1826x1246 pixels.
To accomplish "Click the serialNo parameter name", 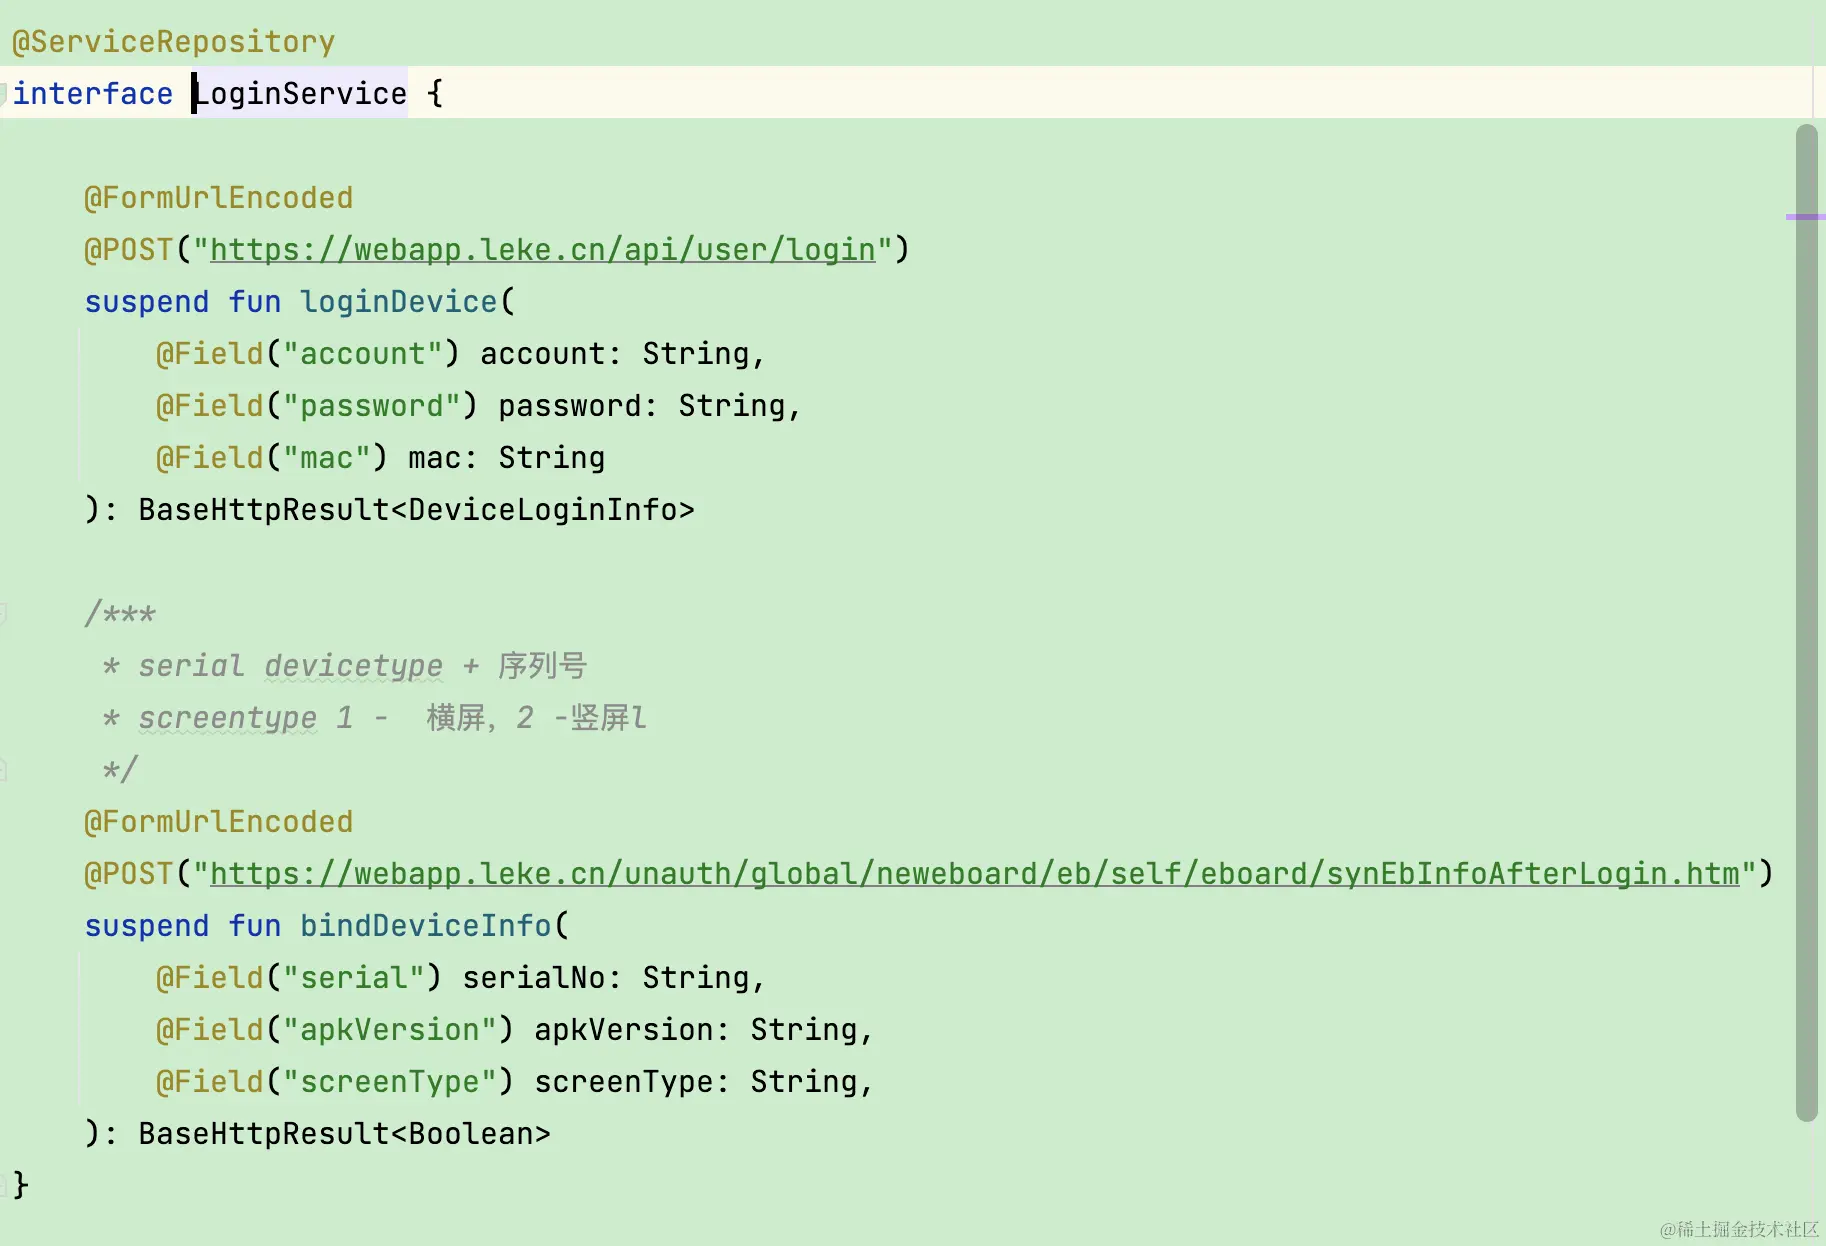I will tap(533, 978).
